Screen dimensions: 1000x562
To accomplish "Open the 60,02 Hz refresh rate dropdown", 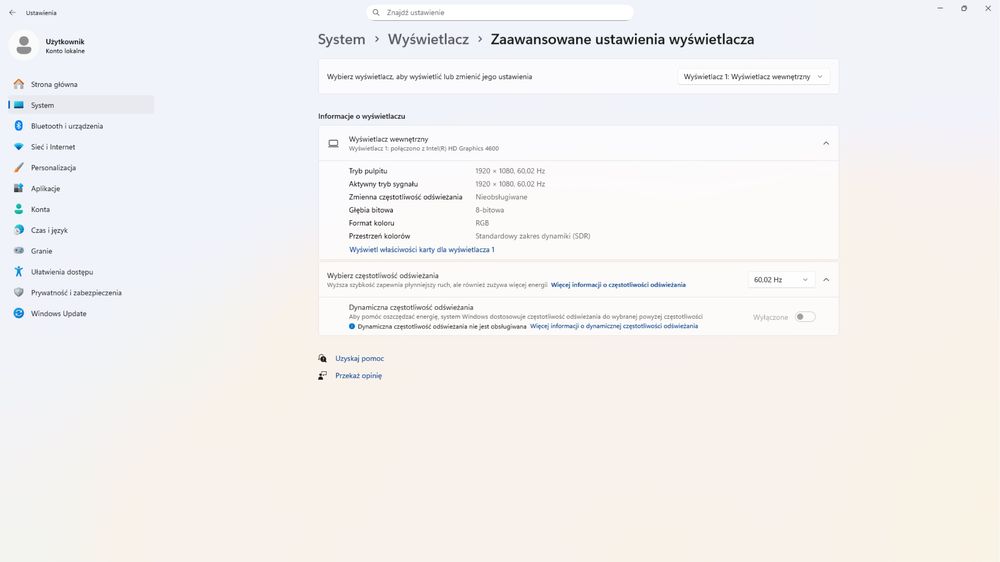I will tap(781, 280).
